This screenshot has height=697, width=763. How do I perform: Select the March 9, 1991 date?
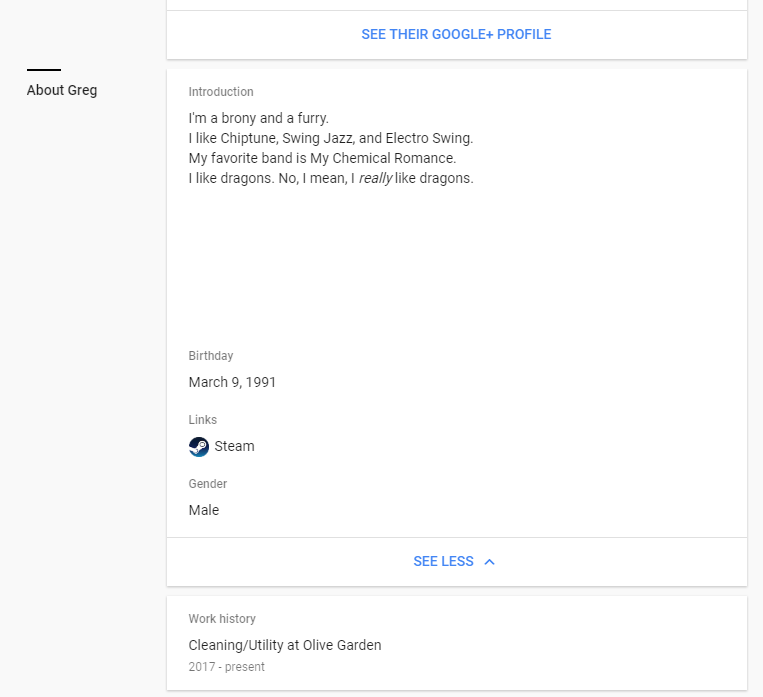tap(232, 382)
